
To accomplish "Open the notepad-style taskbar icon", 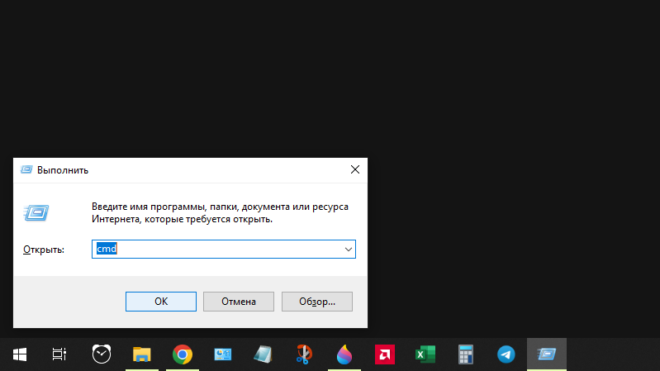I will point(263,354).
